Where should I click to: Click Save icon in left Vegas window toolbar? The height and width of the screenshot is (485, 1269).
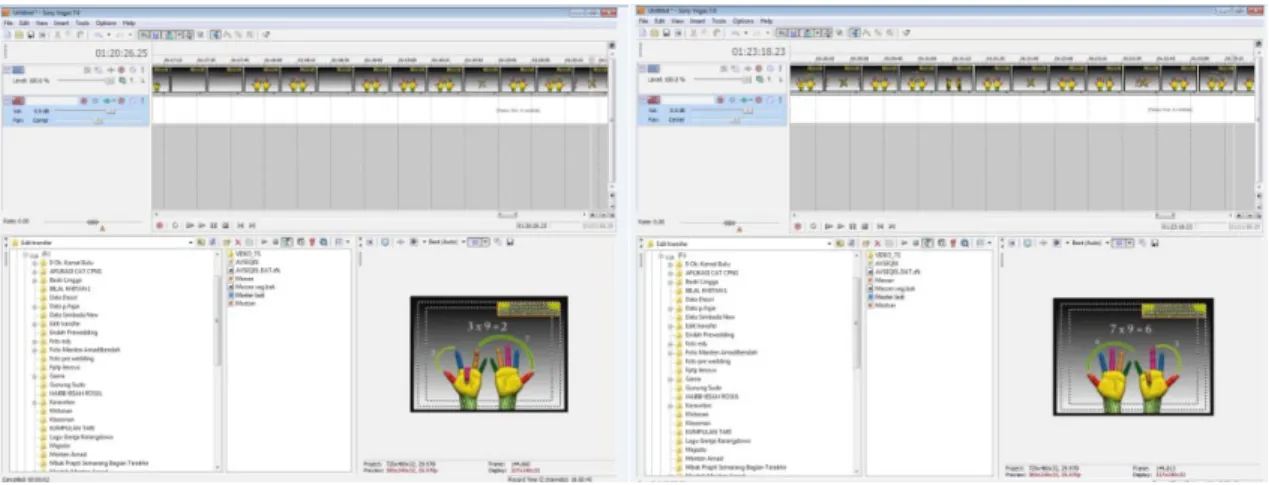point(31,35)
